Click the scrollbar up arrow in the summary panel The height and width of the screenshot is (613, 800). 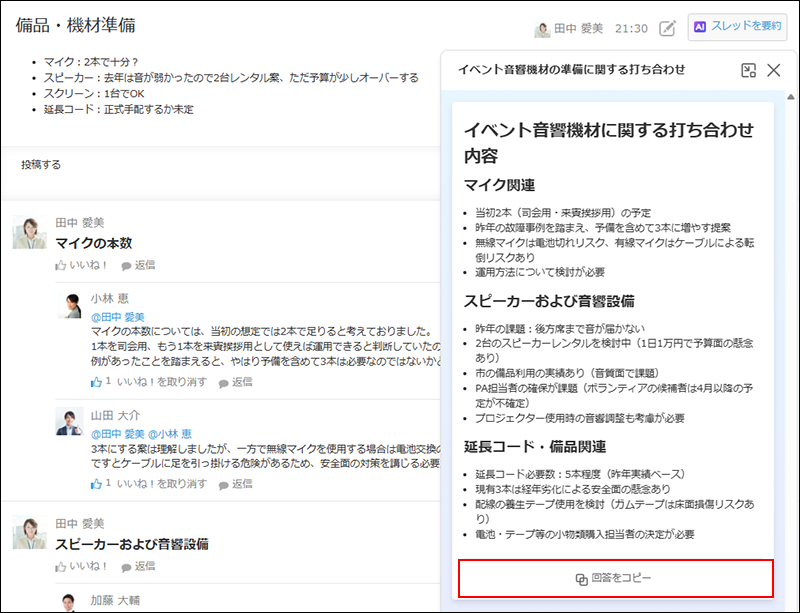(791, 97)
